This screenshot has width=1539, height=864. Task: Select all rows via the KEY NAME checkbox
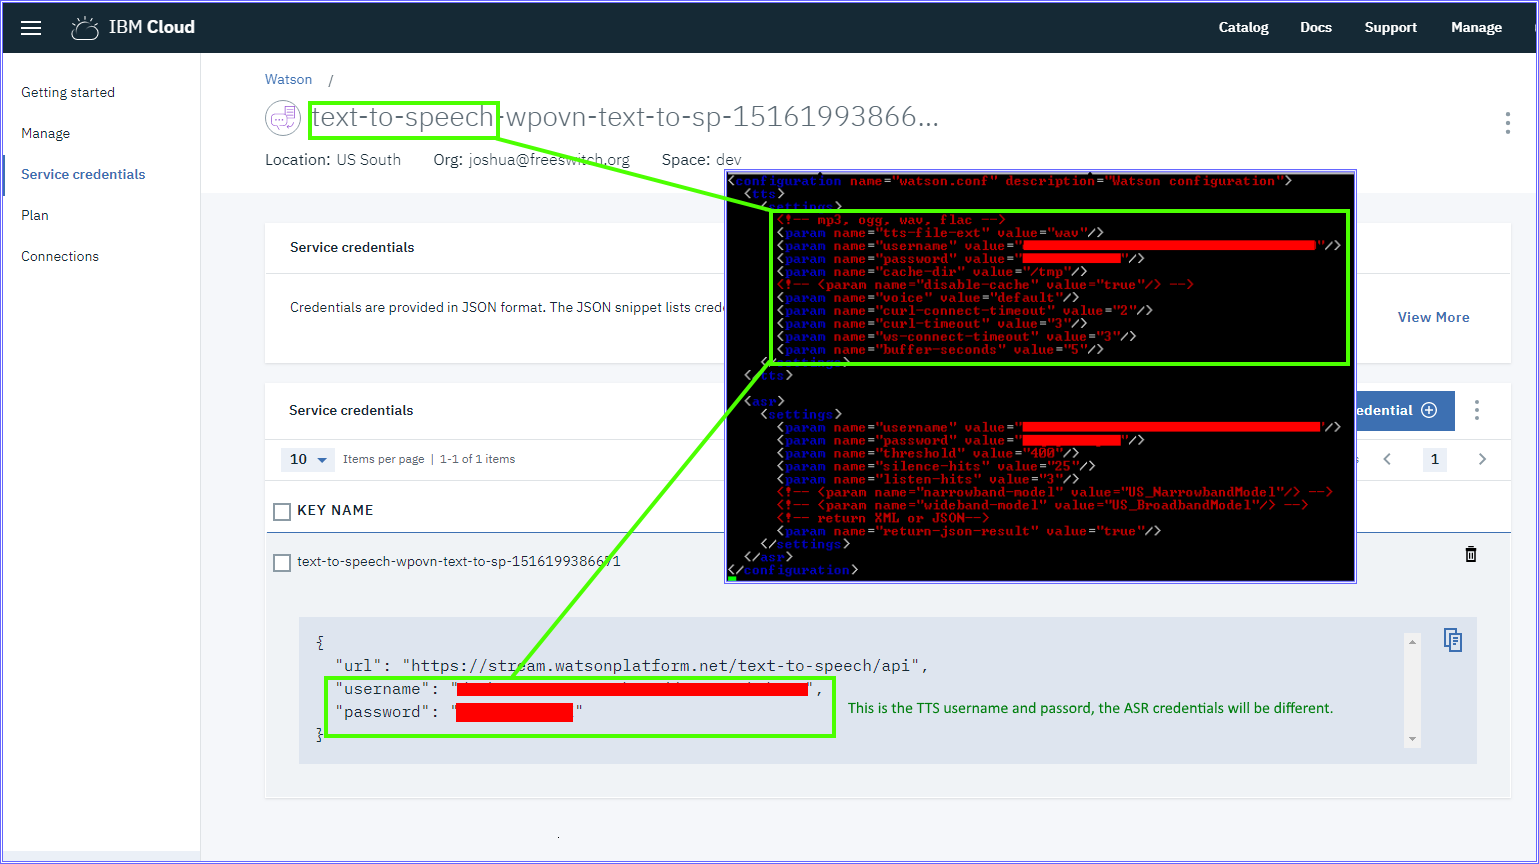click(x=281, y=510)
